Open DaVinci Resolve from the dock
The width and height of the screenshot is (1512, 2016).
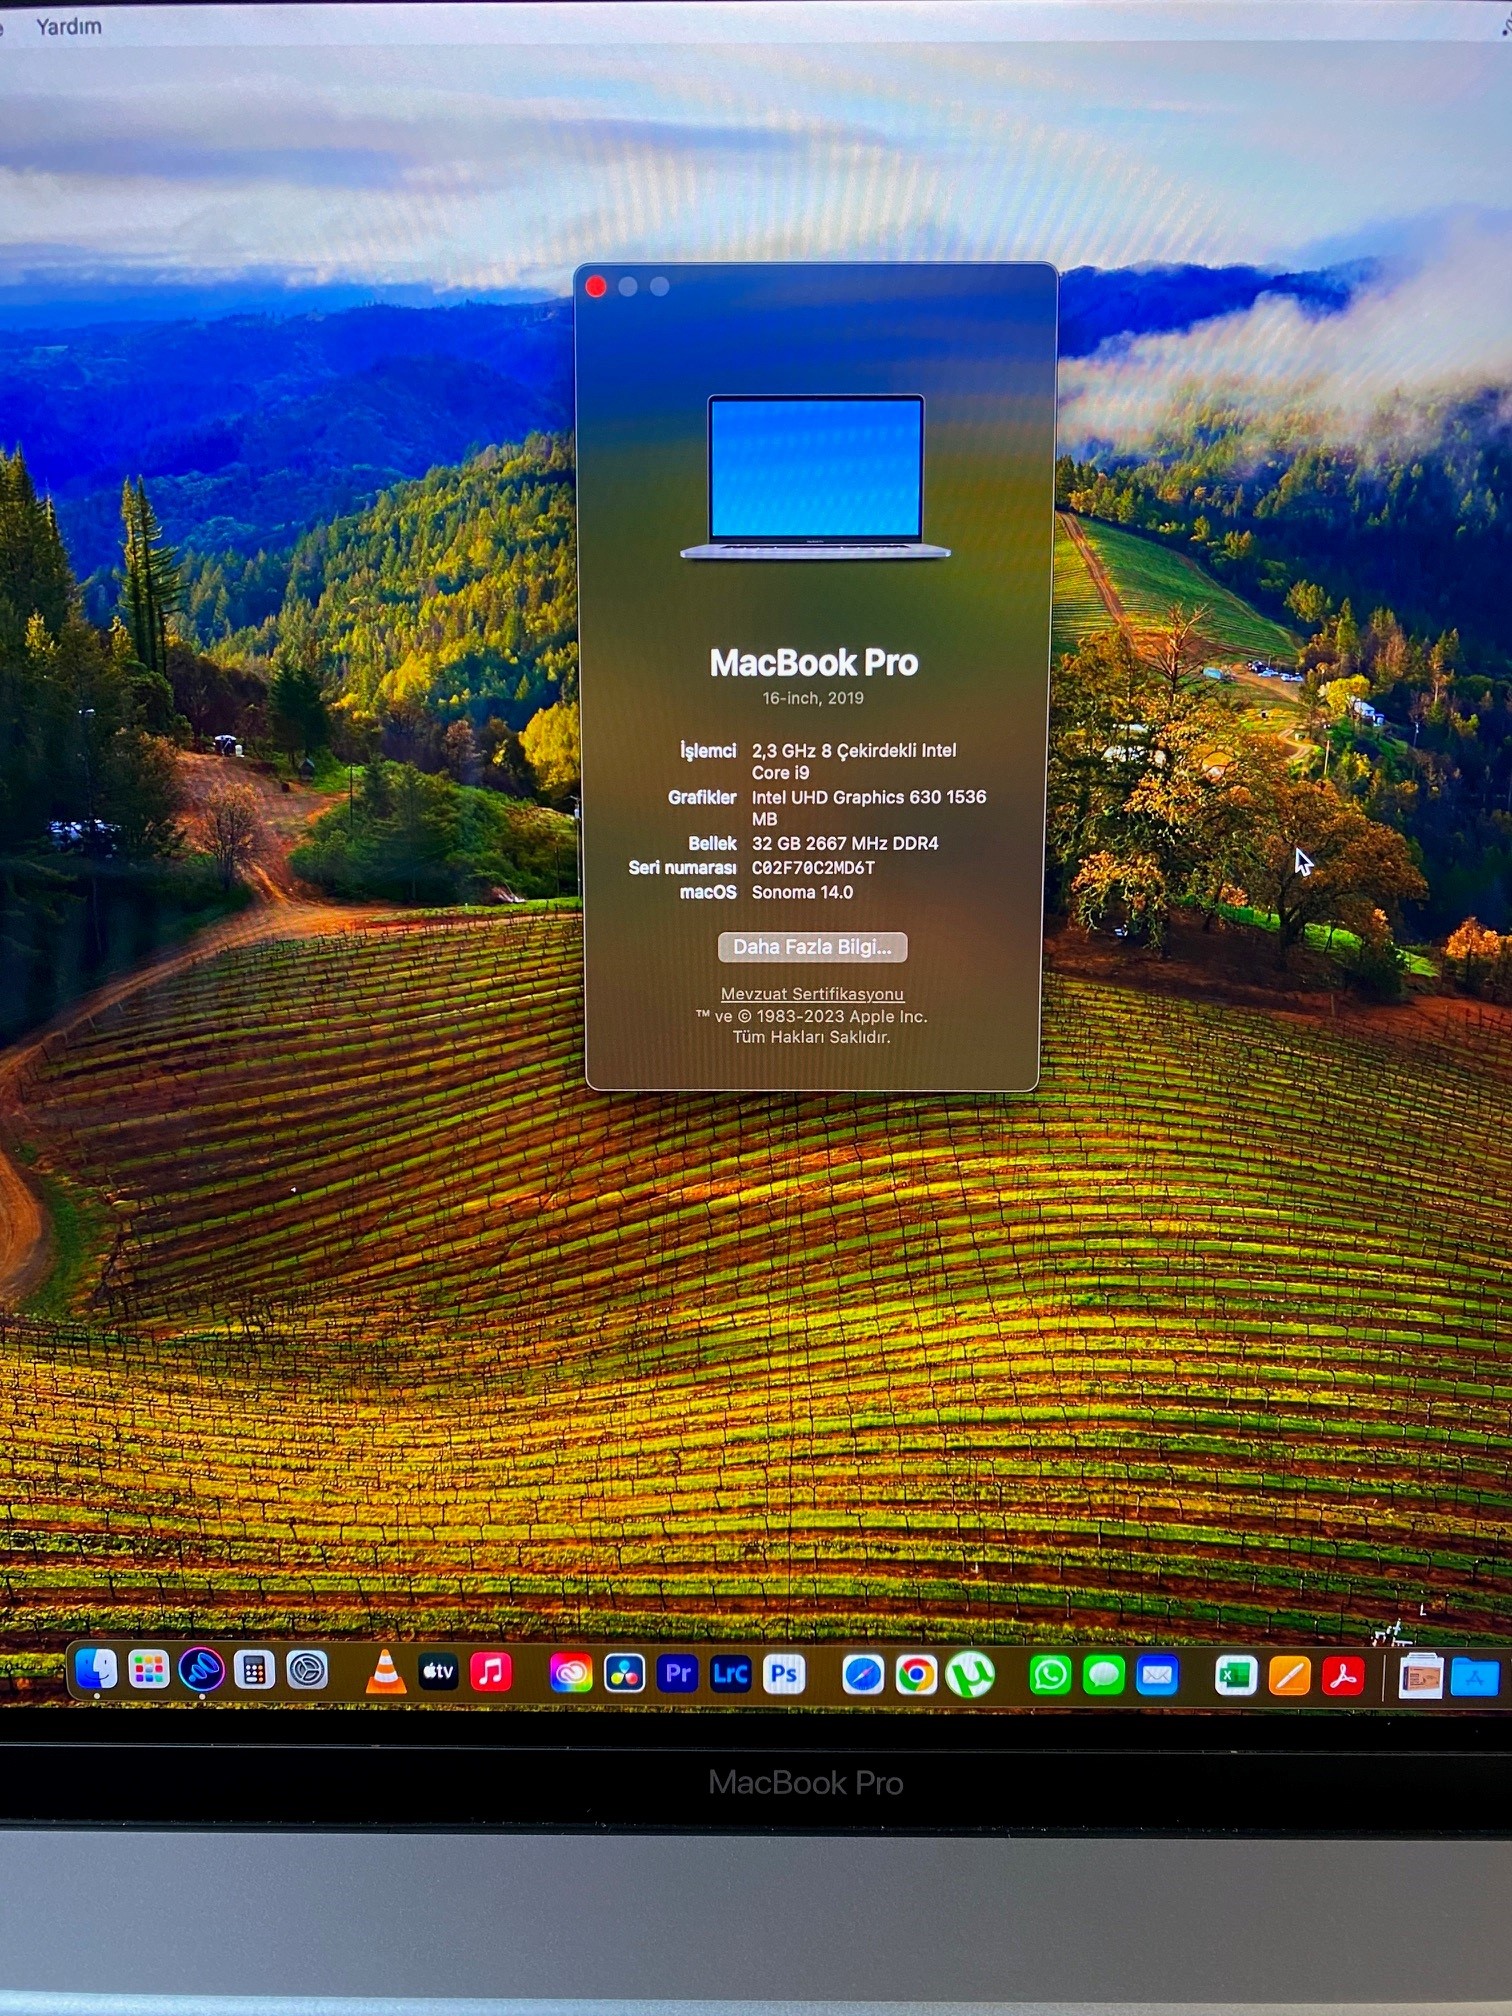coord(624,1674)
